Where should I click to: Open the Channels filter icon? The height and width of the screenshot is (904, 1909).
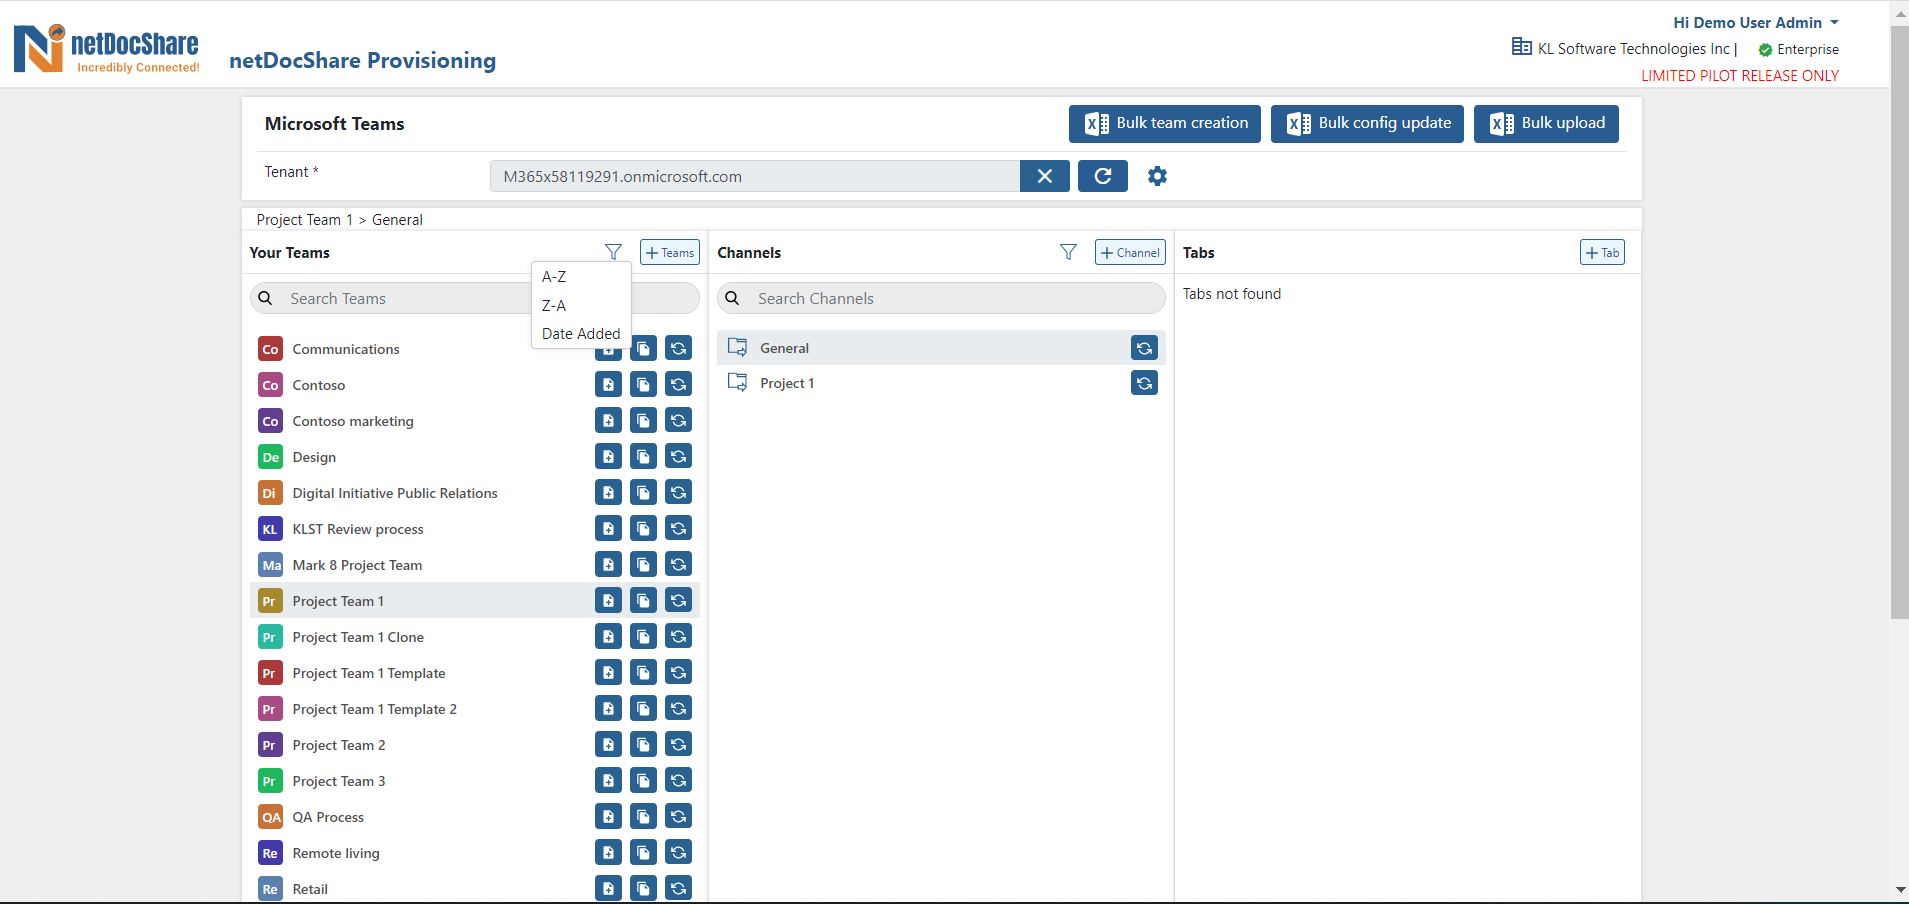(x=1068, y=252)
